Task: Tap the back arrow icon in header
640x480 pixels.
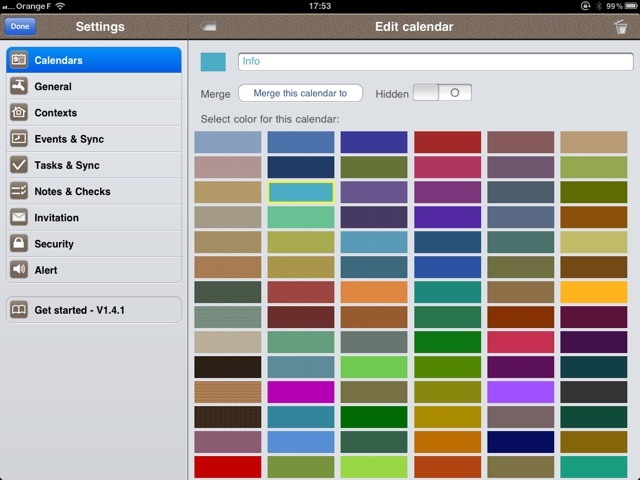Action: [209, 27]
